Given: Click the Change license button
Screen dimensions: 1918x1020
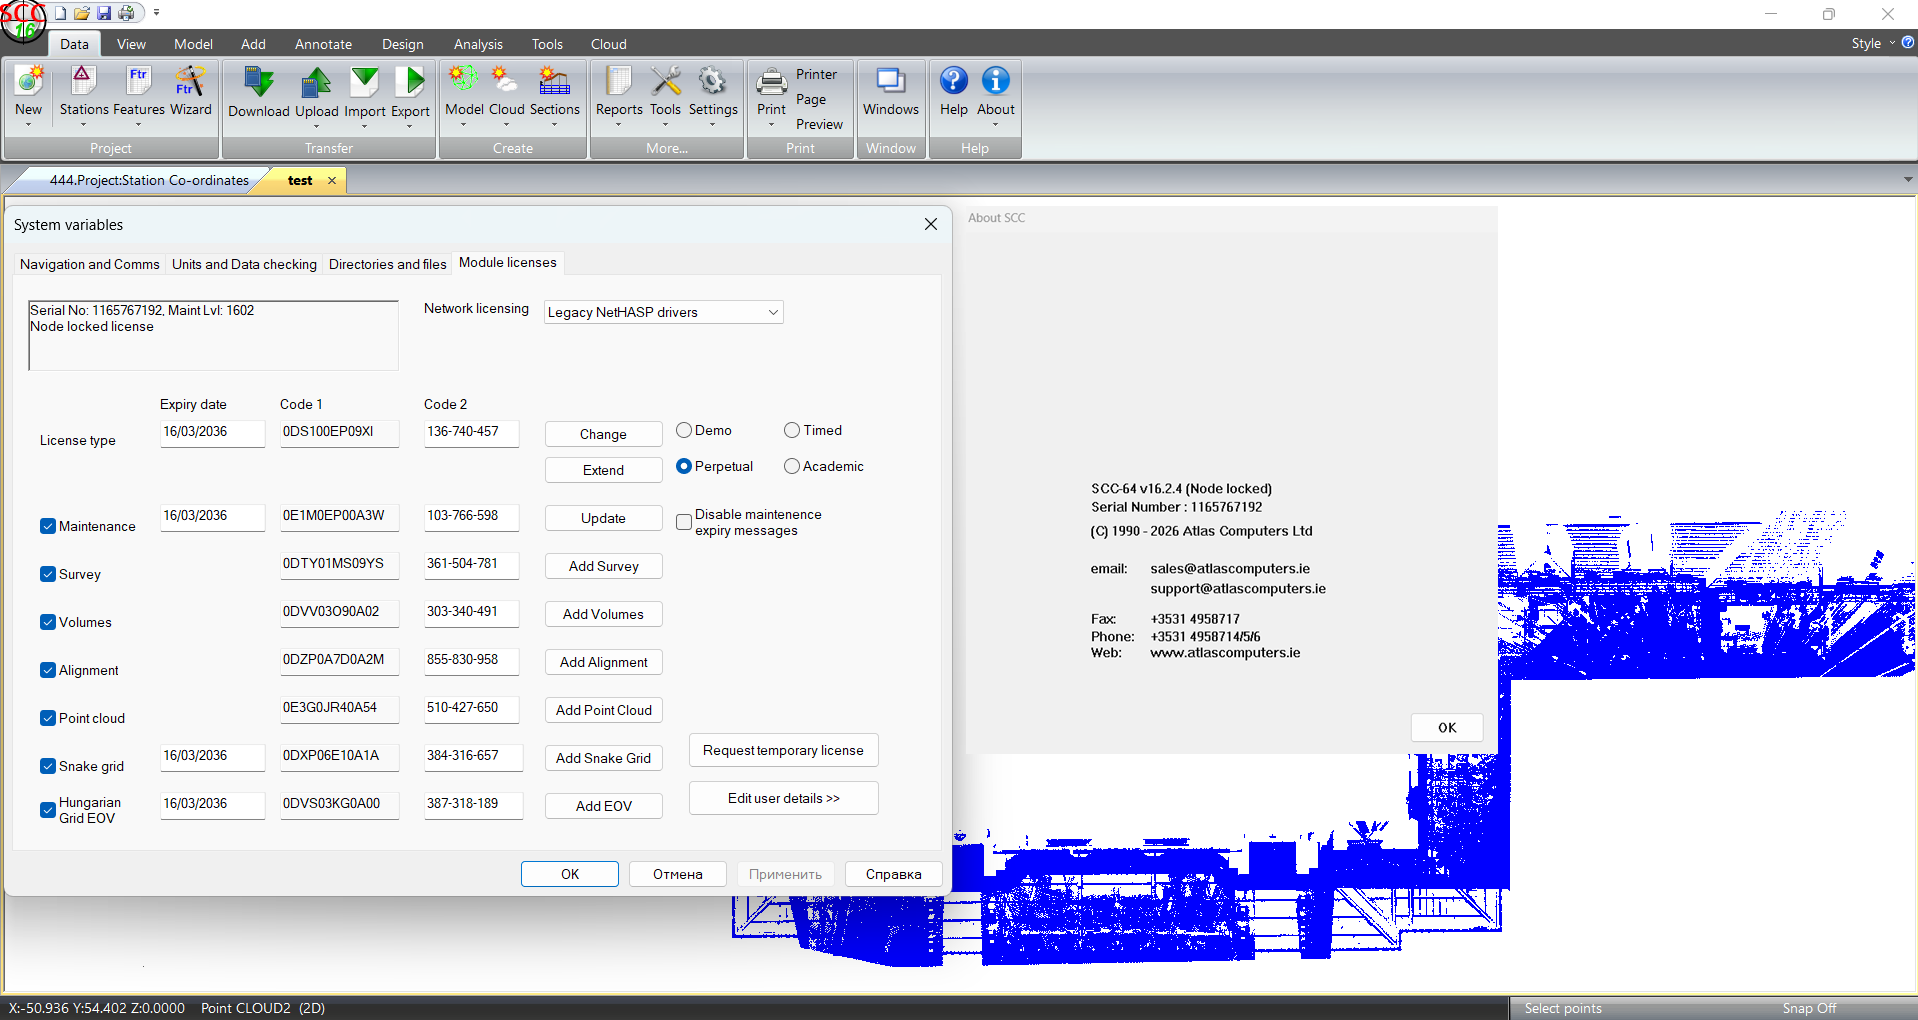Looking at the screenshot, I should (603, 434).
